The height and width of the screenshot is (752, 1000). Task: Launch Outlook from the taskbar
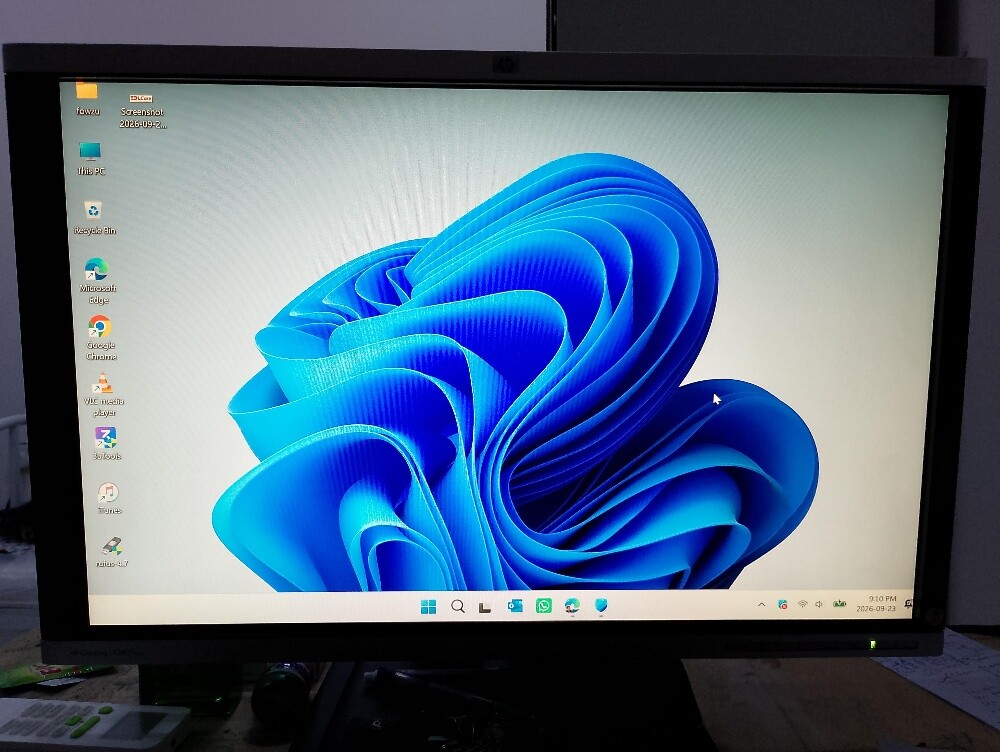(515, 605)
